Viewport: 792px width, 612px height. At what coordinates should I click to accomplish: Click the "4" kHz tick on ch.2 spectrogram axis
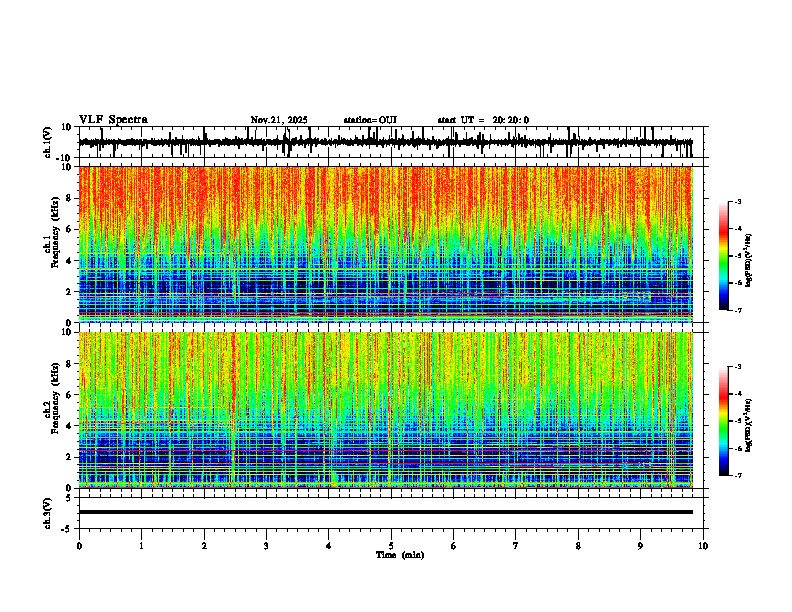[x=70, y=426]
